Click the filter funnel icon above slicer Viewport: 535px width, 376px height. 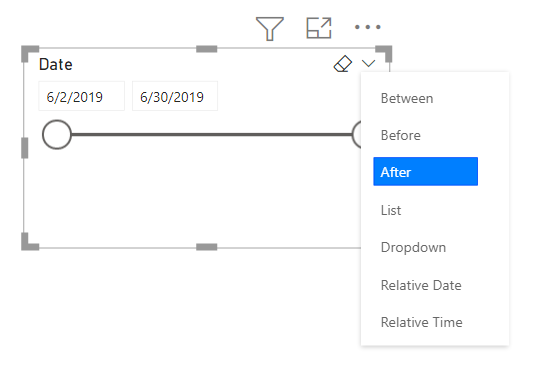pyautogui.click(x=270, y=29)
